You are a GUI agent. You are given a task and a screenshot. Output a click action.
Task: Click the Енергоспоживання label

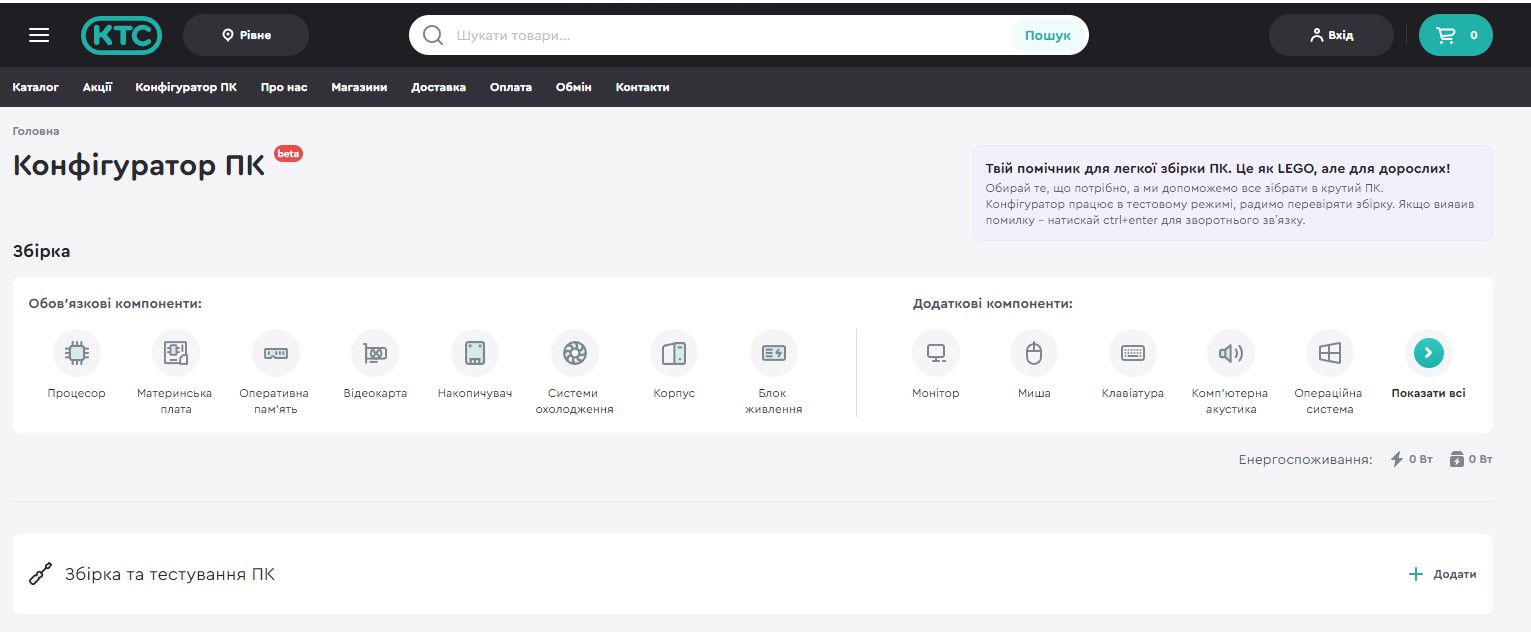pyautogui.click(x=1305, y=459)
